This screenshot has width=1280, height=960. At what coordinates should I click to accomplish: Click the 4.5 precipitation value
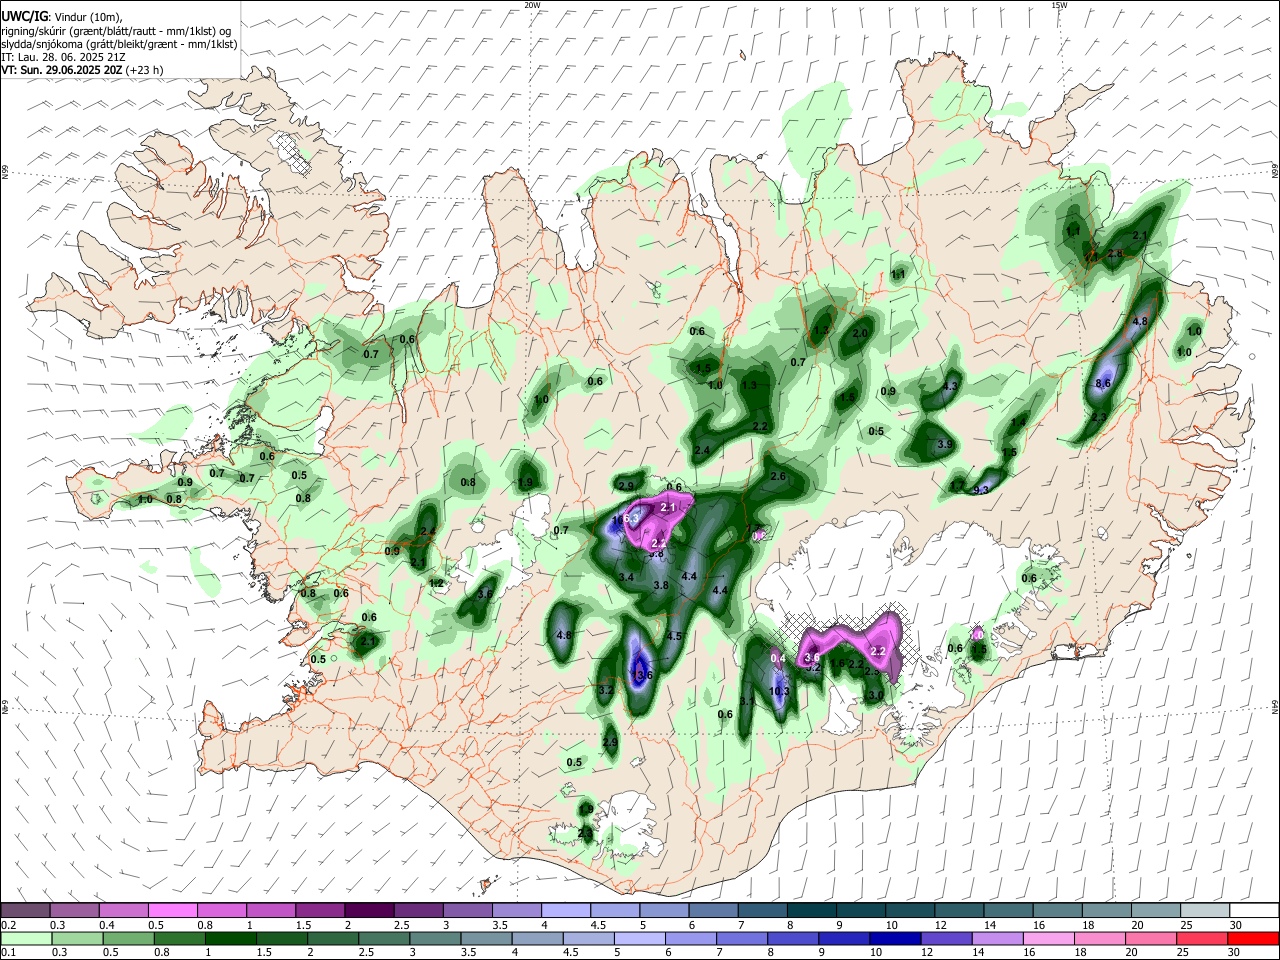pyautogui.click(x=674, y=636)
